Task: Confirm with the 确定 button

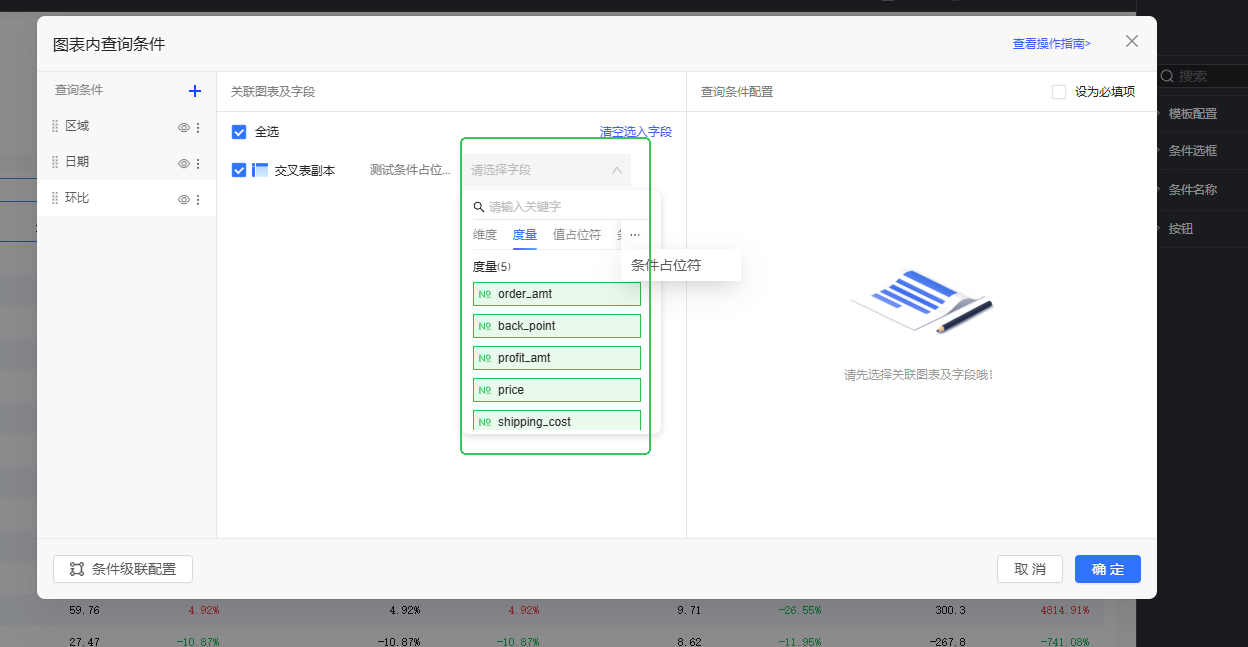Action: [x=1108, y=569]
